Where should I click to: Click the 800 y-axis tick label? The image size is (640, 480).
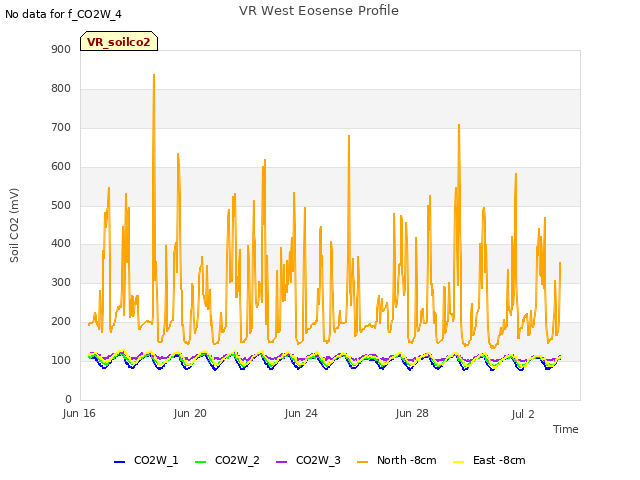[61, 89]
